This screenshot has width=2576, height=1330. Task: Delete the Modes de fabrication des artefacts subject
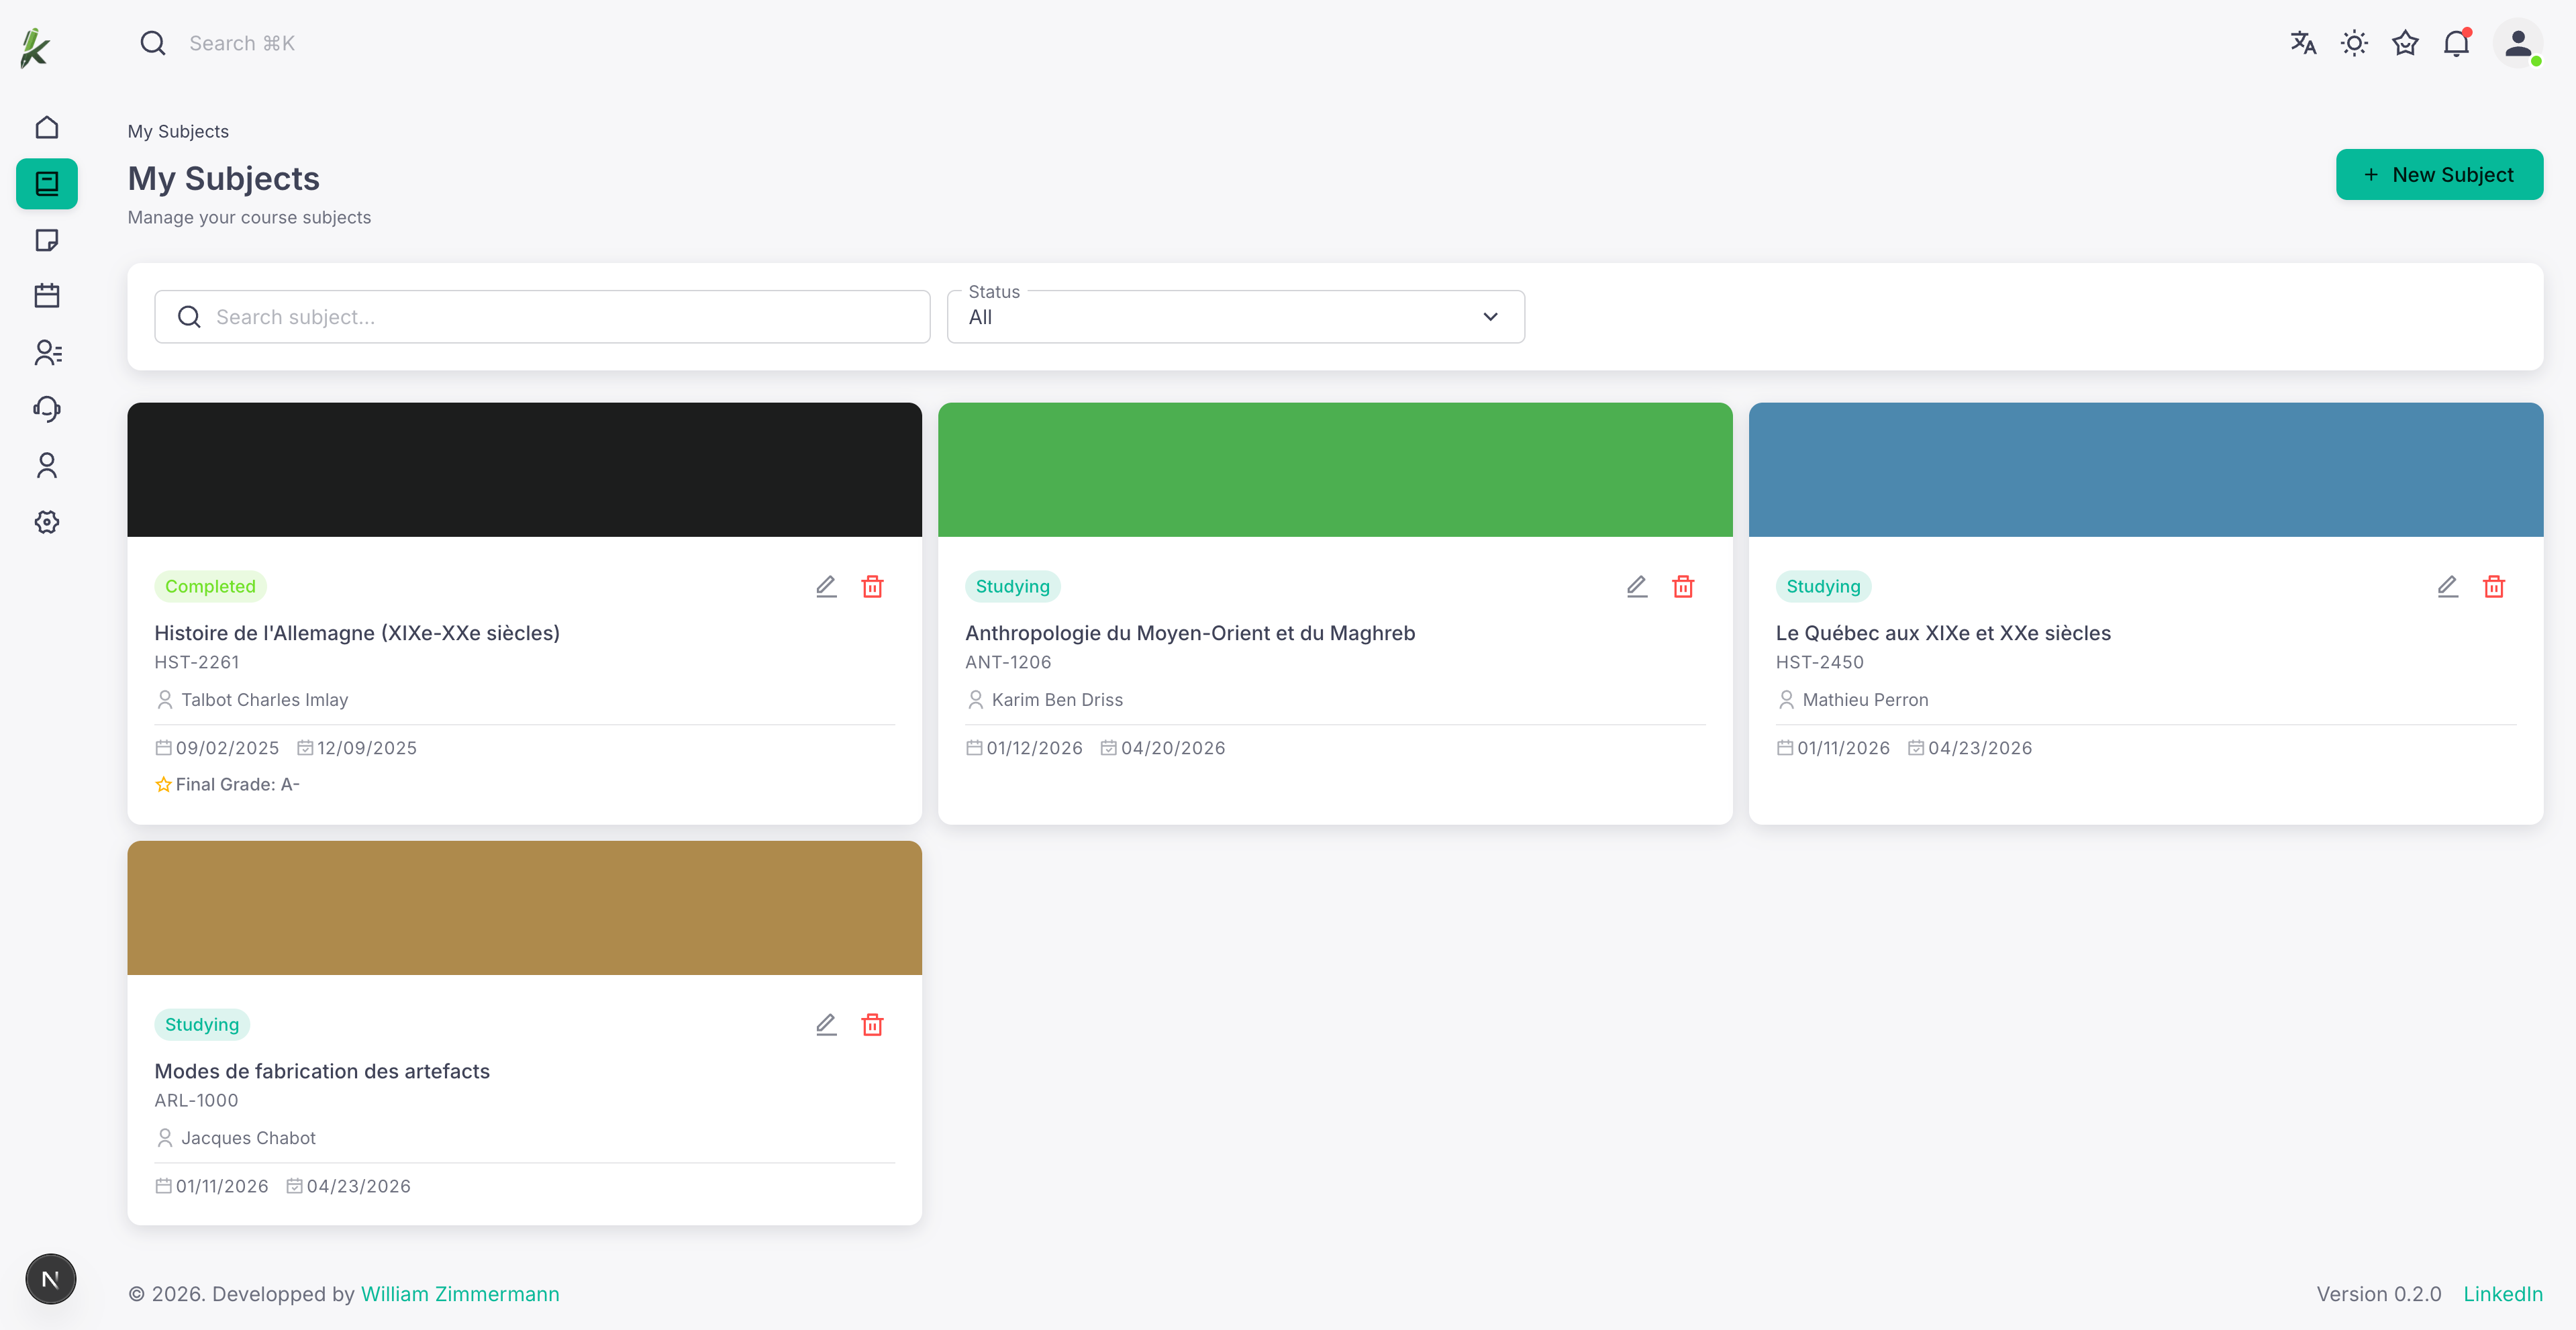point(872,1024)
